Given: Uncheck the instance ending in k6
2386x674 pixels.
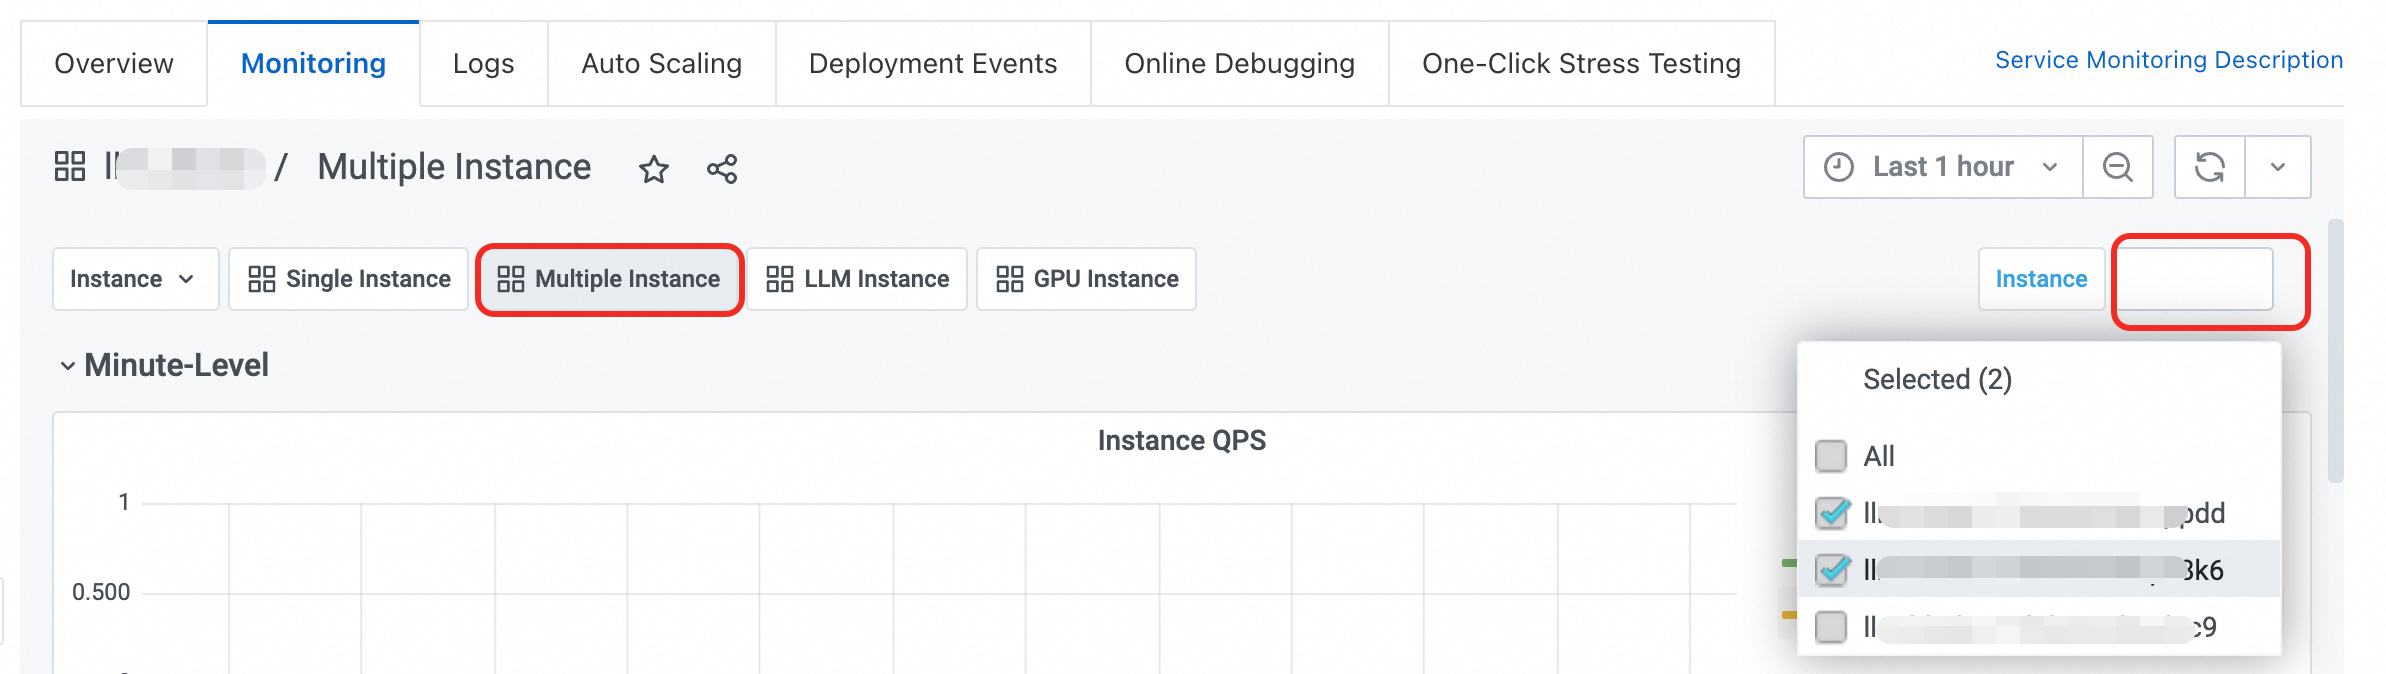Looking at the screenshot, I should (x=1832, y=570).
